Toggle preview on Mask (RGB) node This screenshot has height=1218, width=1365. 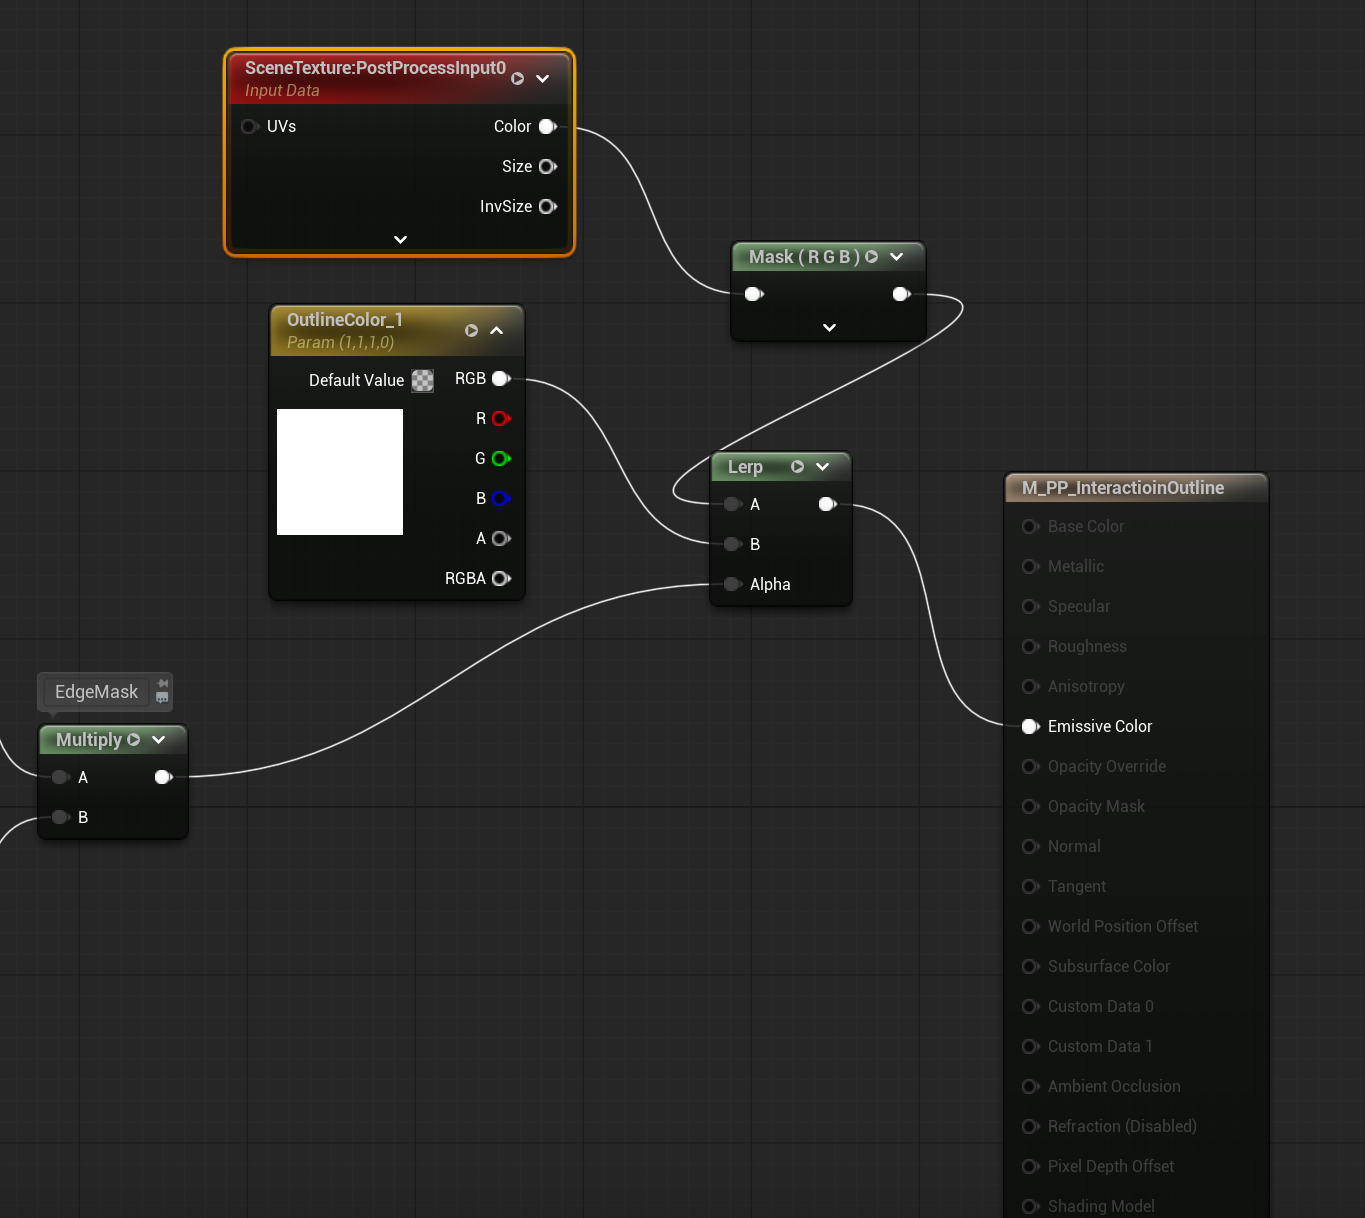click(871, 257)
